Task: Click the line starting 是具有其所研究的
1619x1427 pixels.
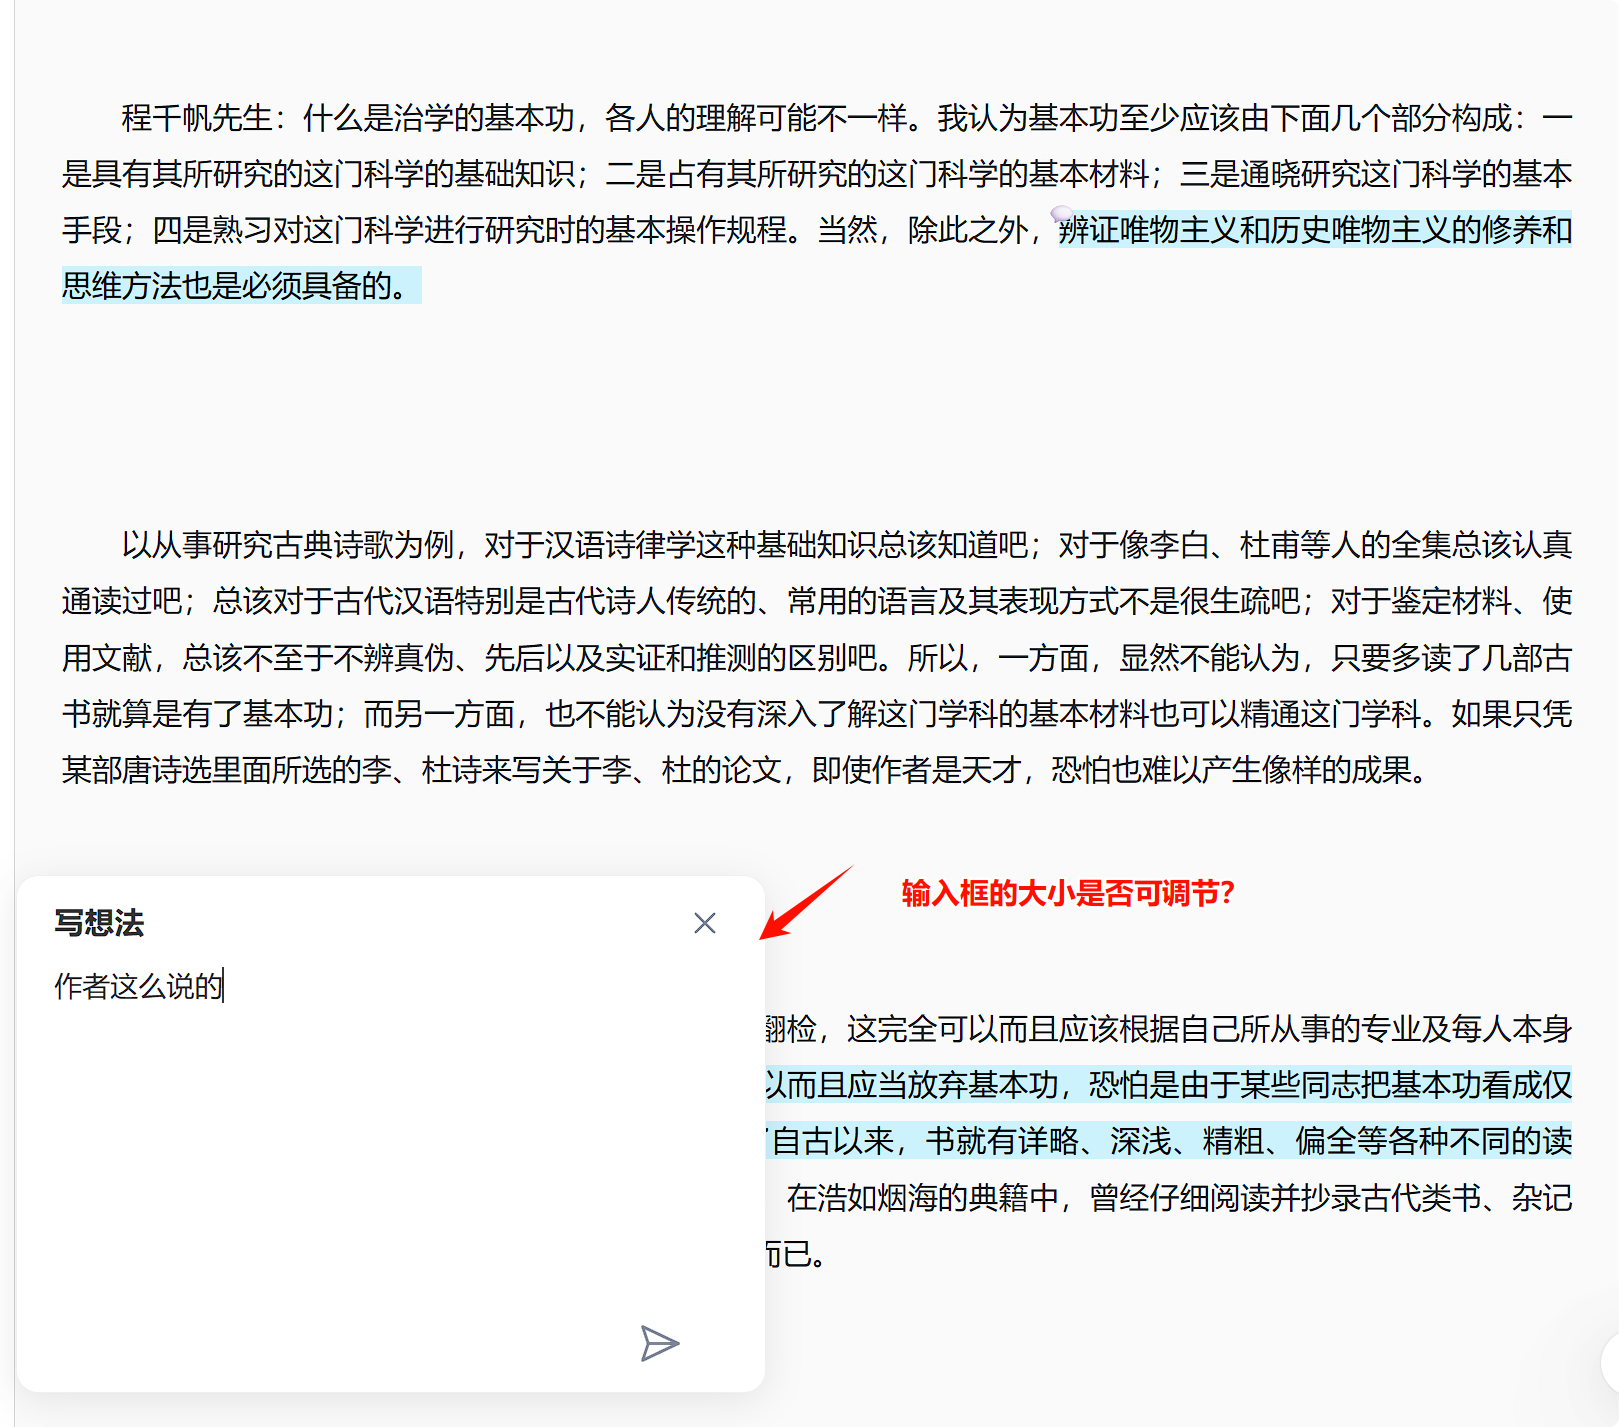Action: [816, 175]
